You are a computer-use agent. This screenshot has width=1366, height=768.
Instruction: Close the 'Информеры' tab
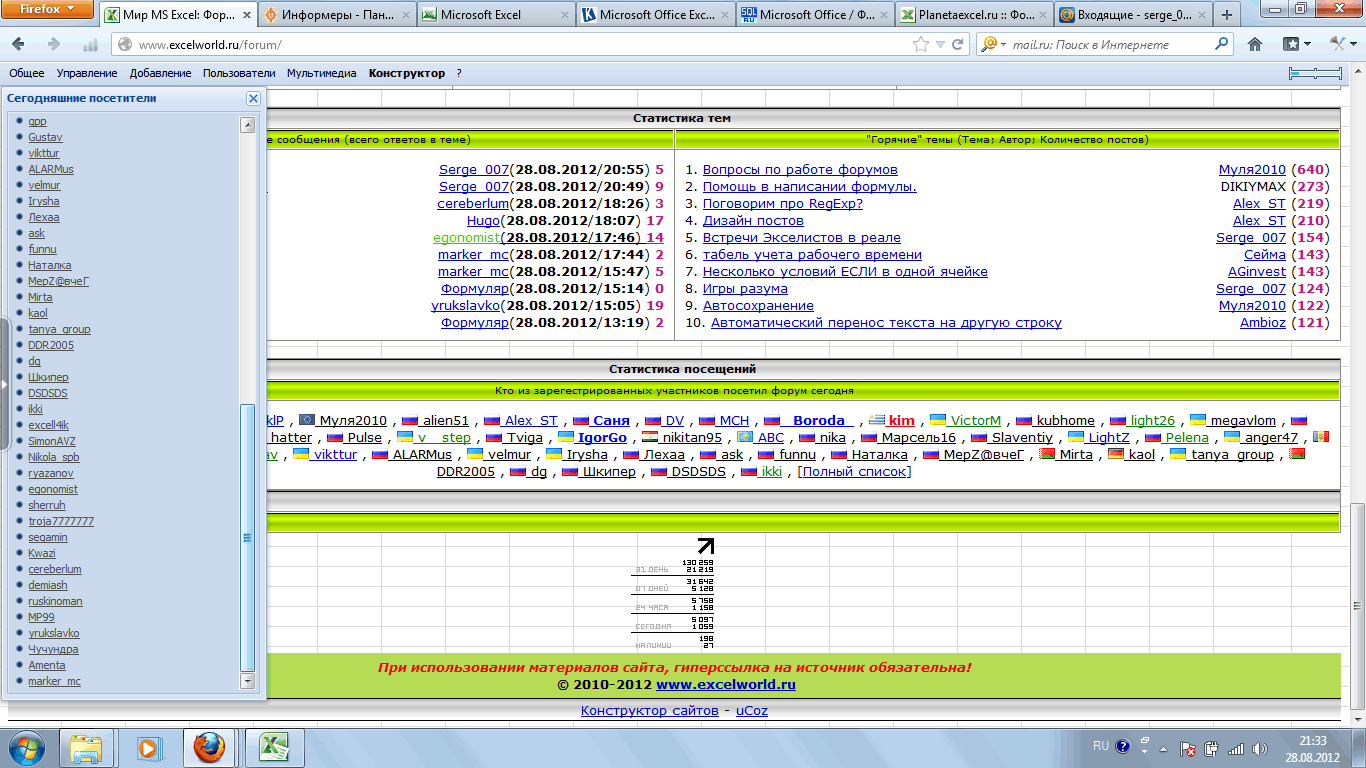[407, 15]
